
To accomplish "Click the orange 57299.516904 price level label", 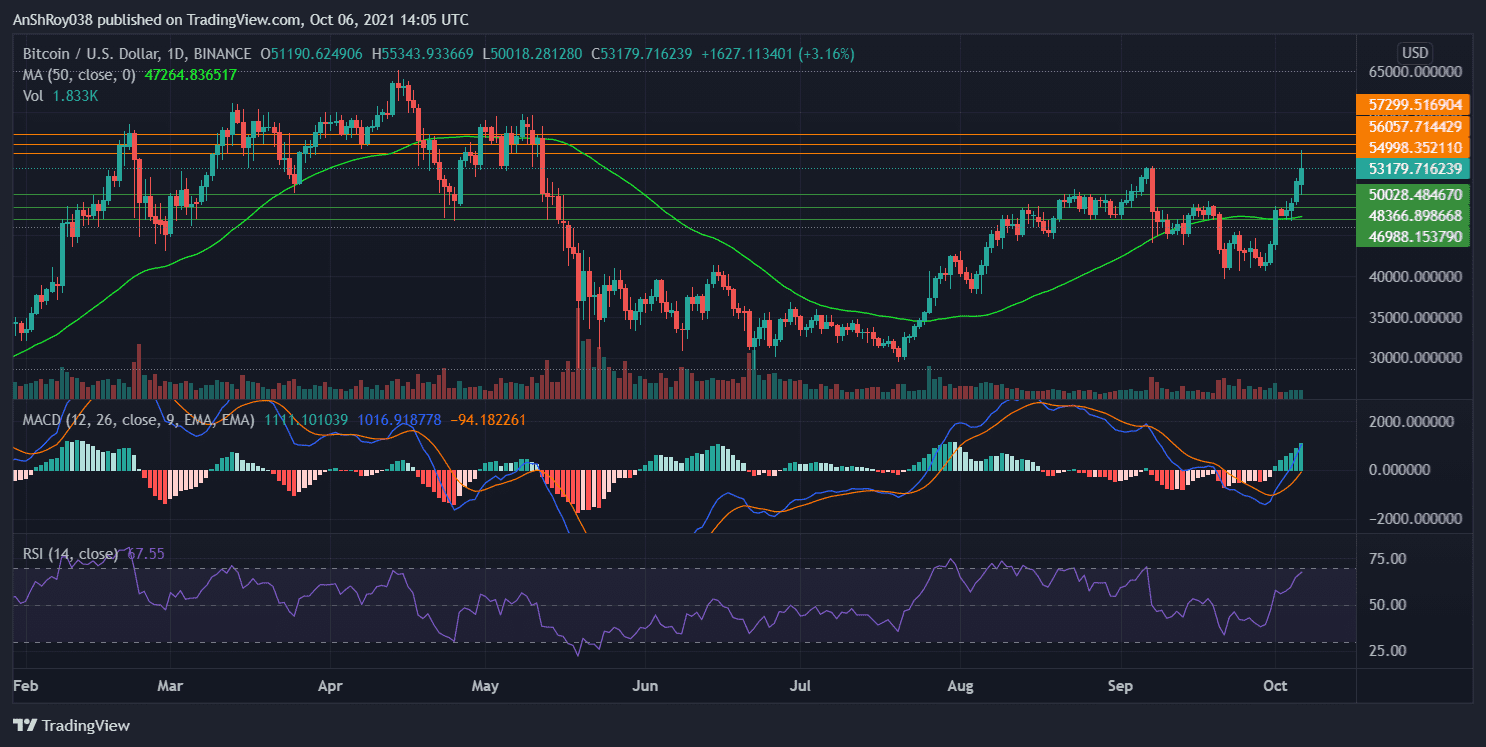I will [1412, 104].
